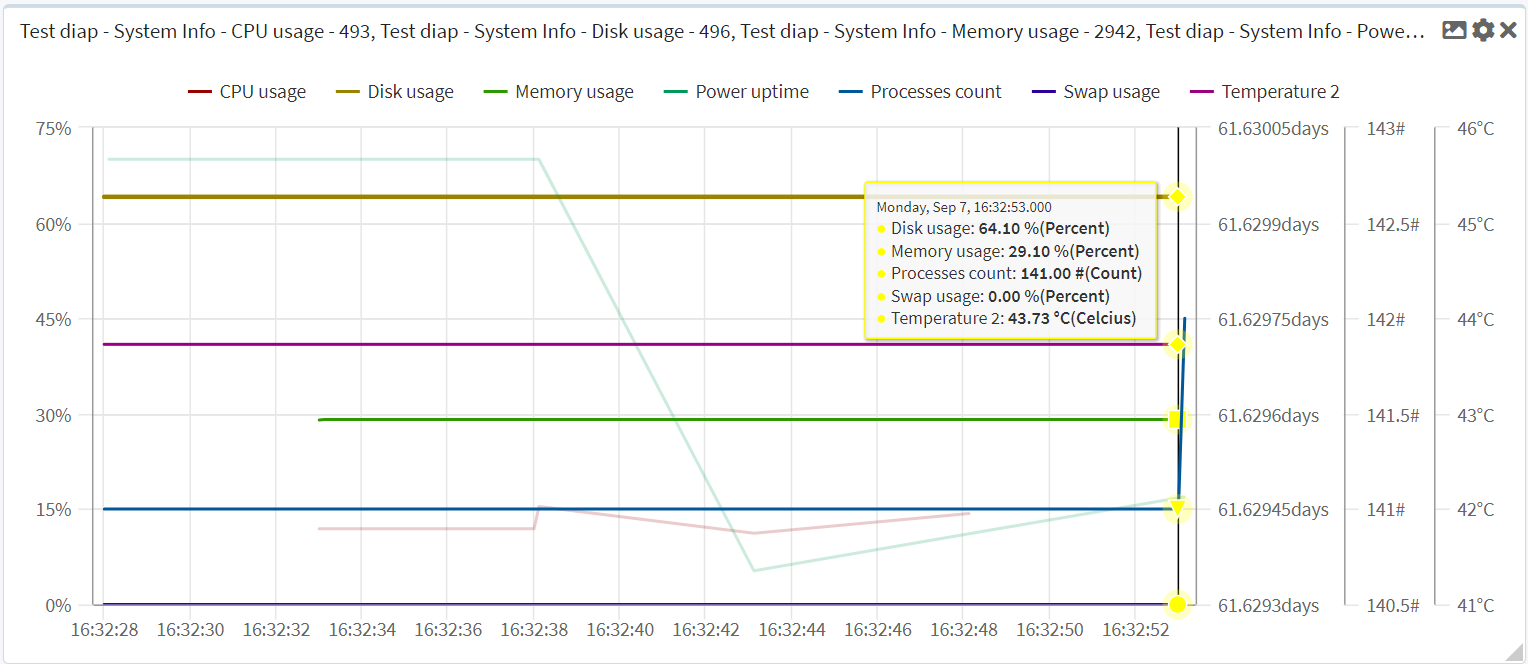
Task: Toggle Processes count series in legend
Action: tap(920, 92)
